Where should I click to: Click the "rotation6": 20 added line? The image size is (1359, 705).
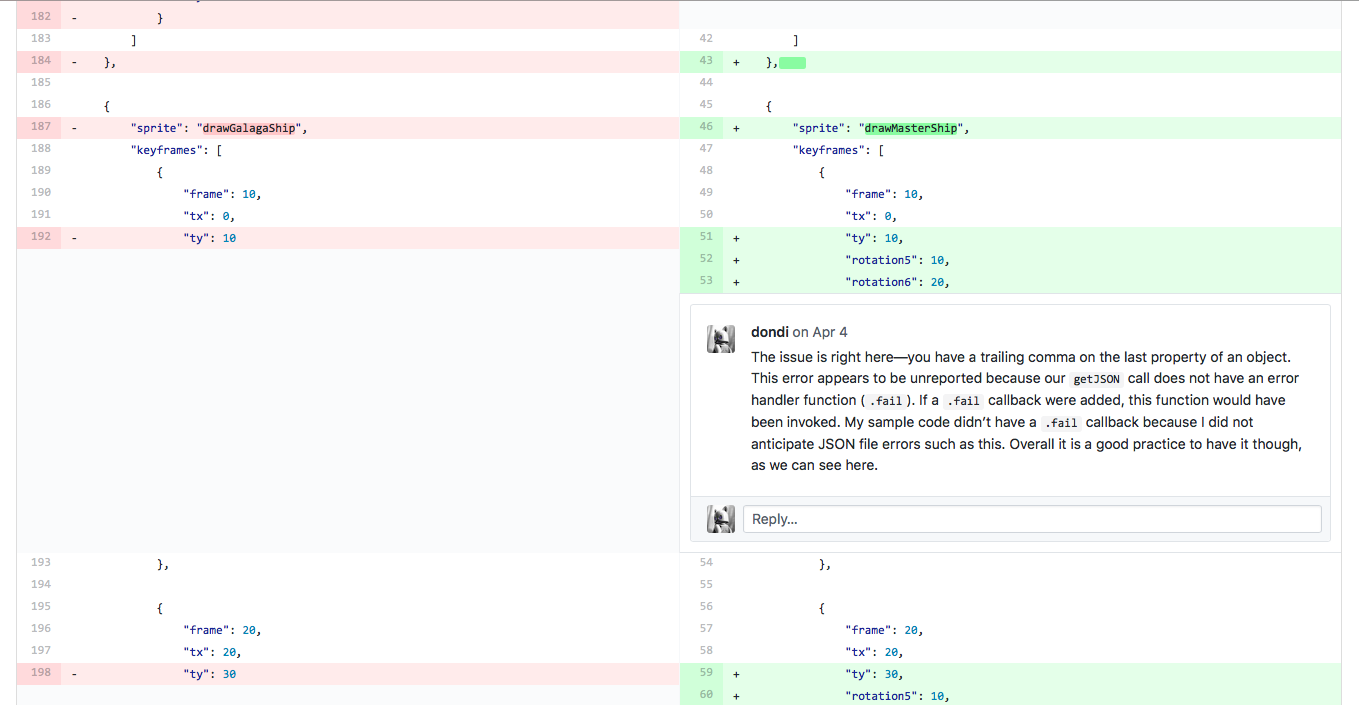[896, 282]
